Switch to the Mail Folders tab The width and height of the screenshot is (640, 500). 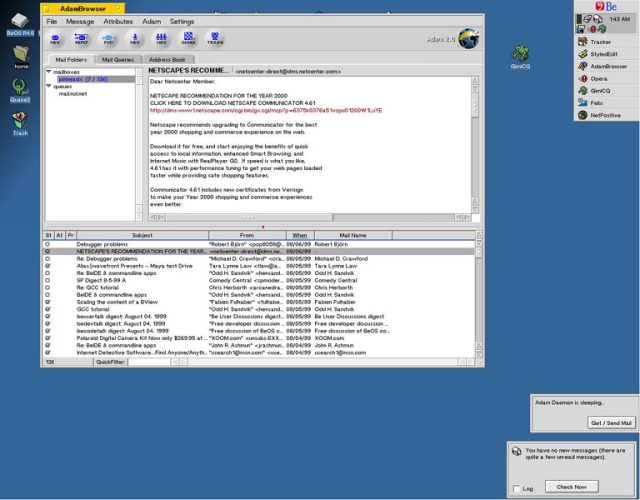pyautogui.click(x=71, y=60)
